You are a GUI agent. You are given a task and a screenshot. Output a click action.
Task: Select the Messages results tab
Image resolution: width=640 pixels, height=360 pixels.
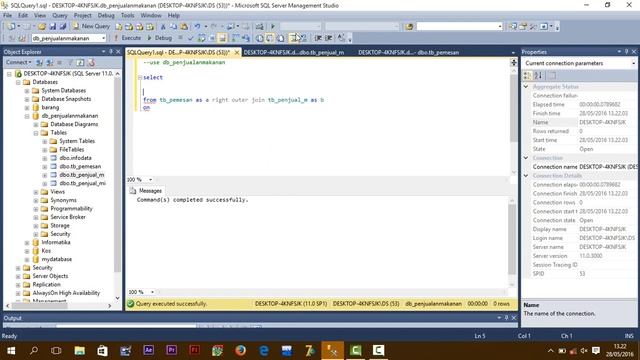click(146, 191)
